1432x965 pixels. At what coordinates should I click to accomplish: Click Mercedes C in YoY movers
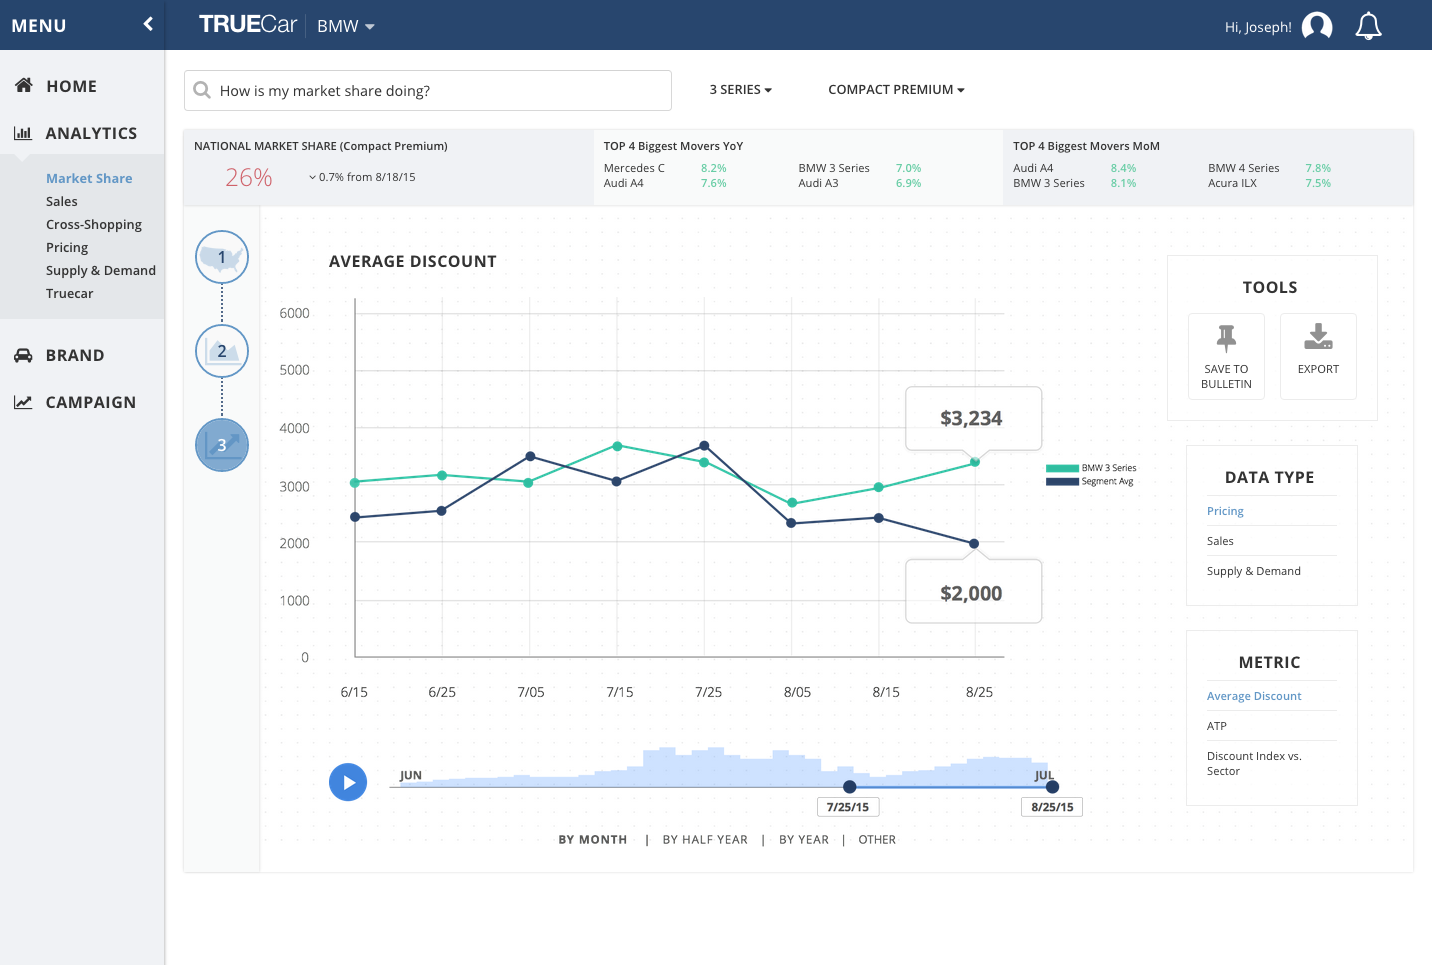[634, 168]
